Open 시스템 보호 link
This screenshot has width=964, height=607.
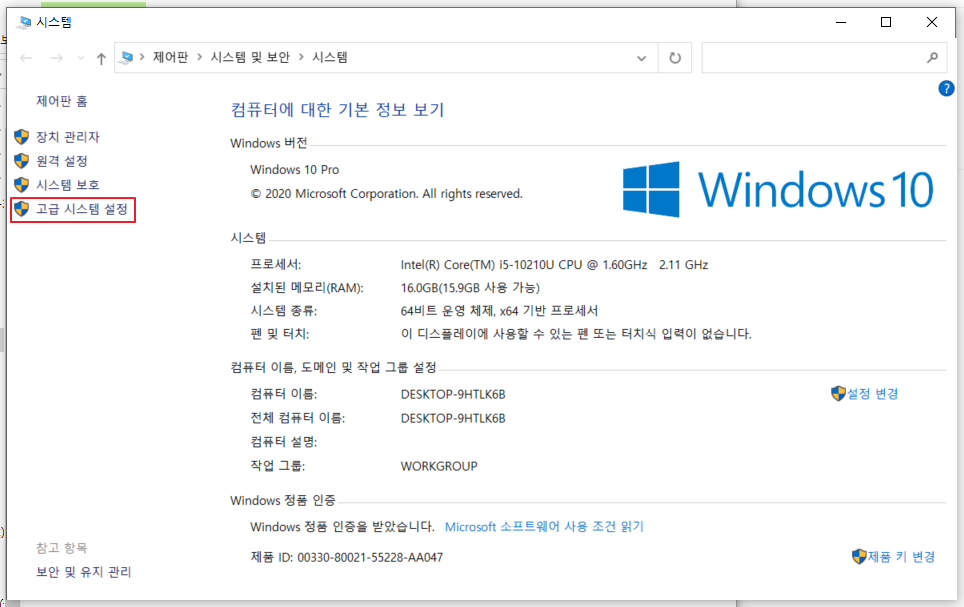(x=68, y=184)
